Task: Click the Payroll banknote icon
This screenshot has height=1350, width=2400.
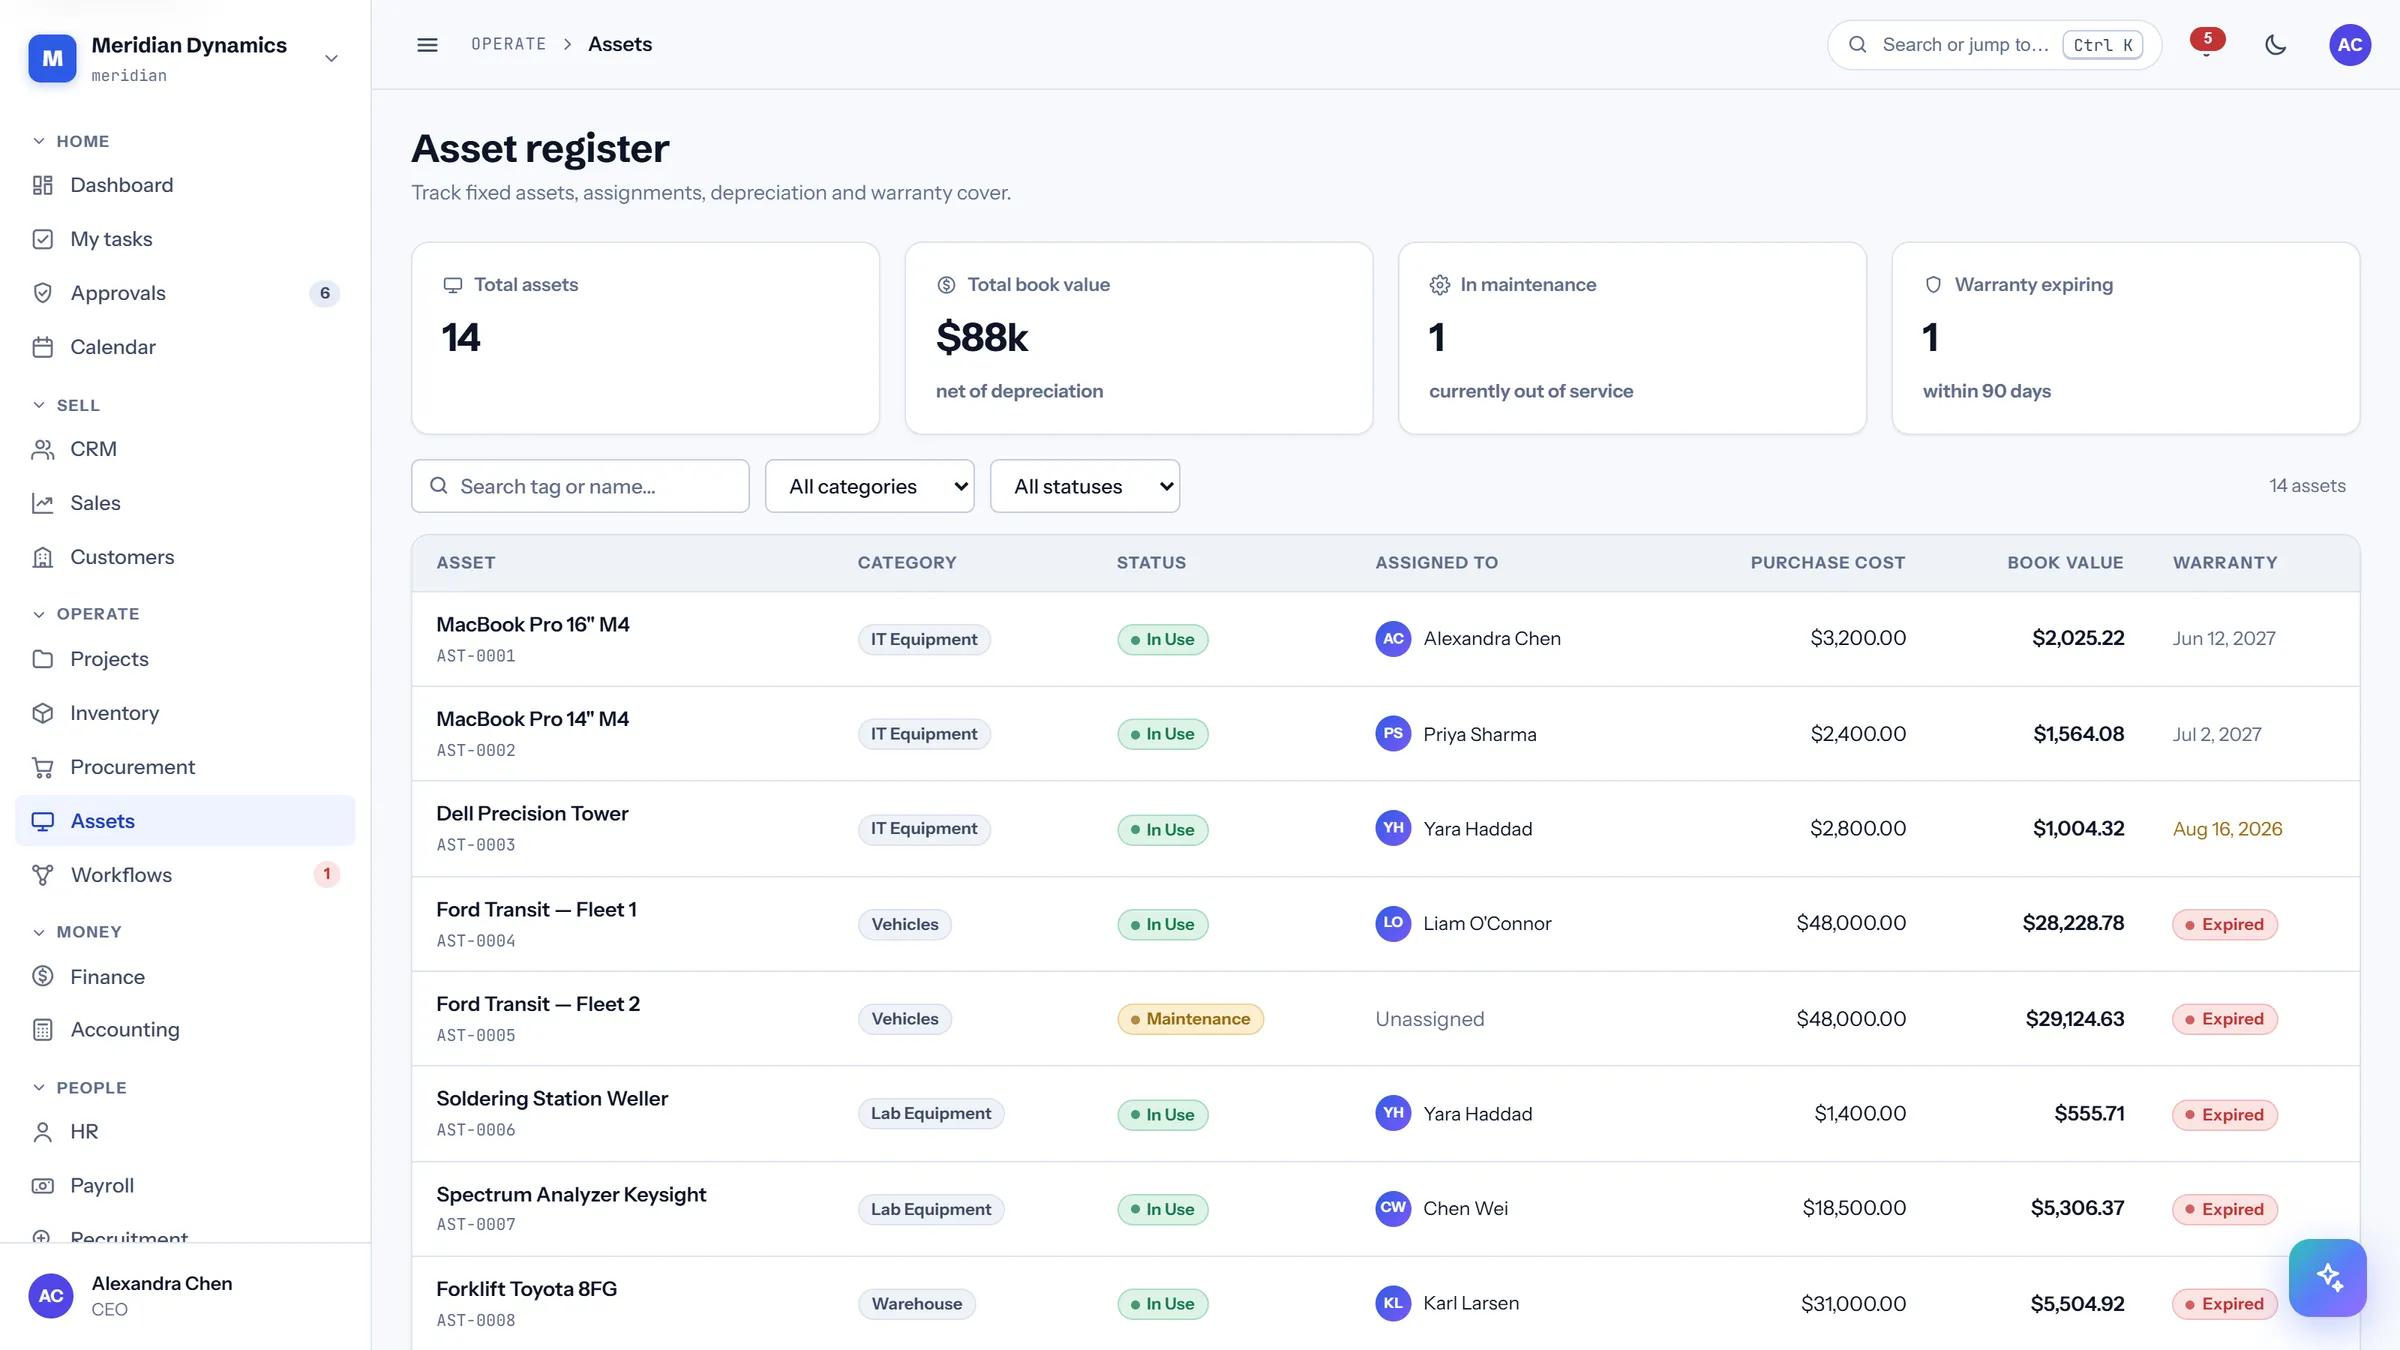Action: (43, 1186)
